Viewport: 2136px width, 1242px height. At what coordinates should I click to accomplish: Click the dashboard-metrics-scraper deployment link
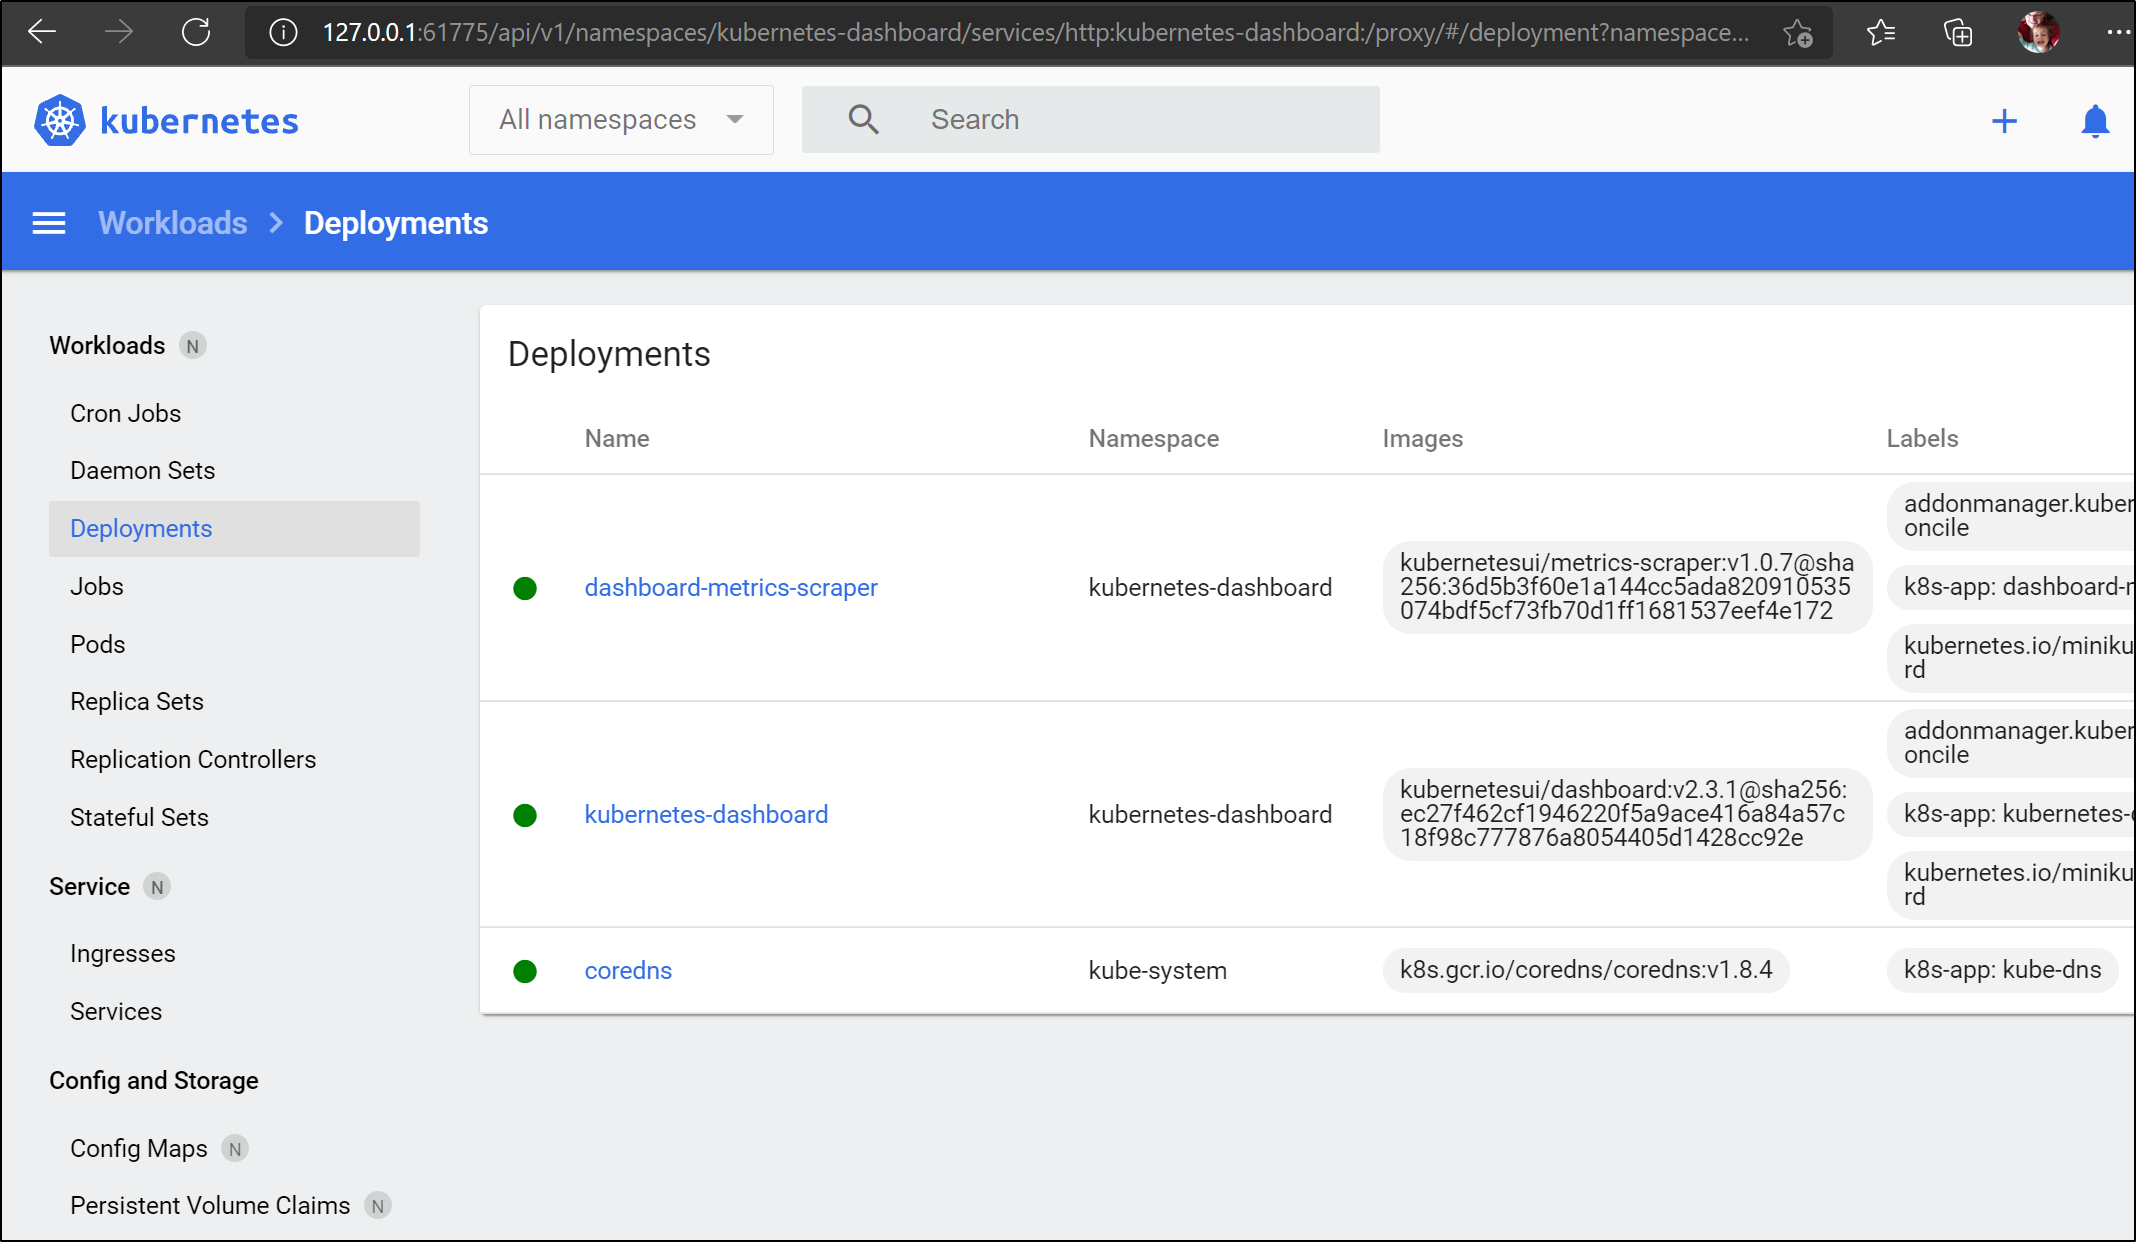[x=730, y=587]
